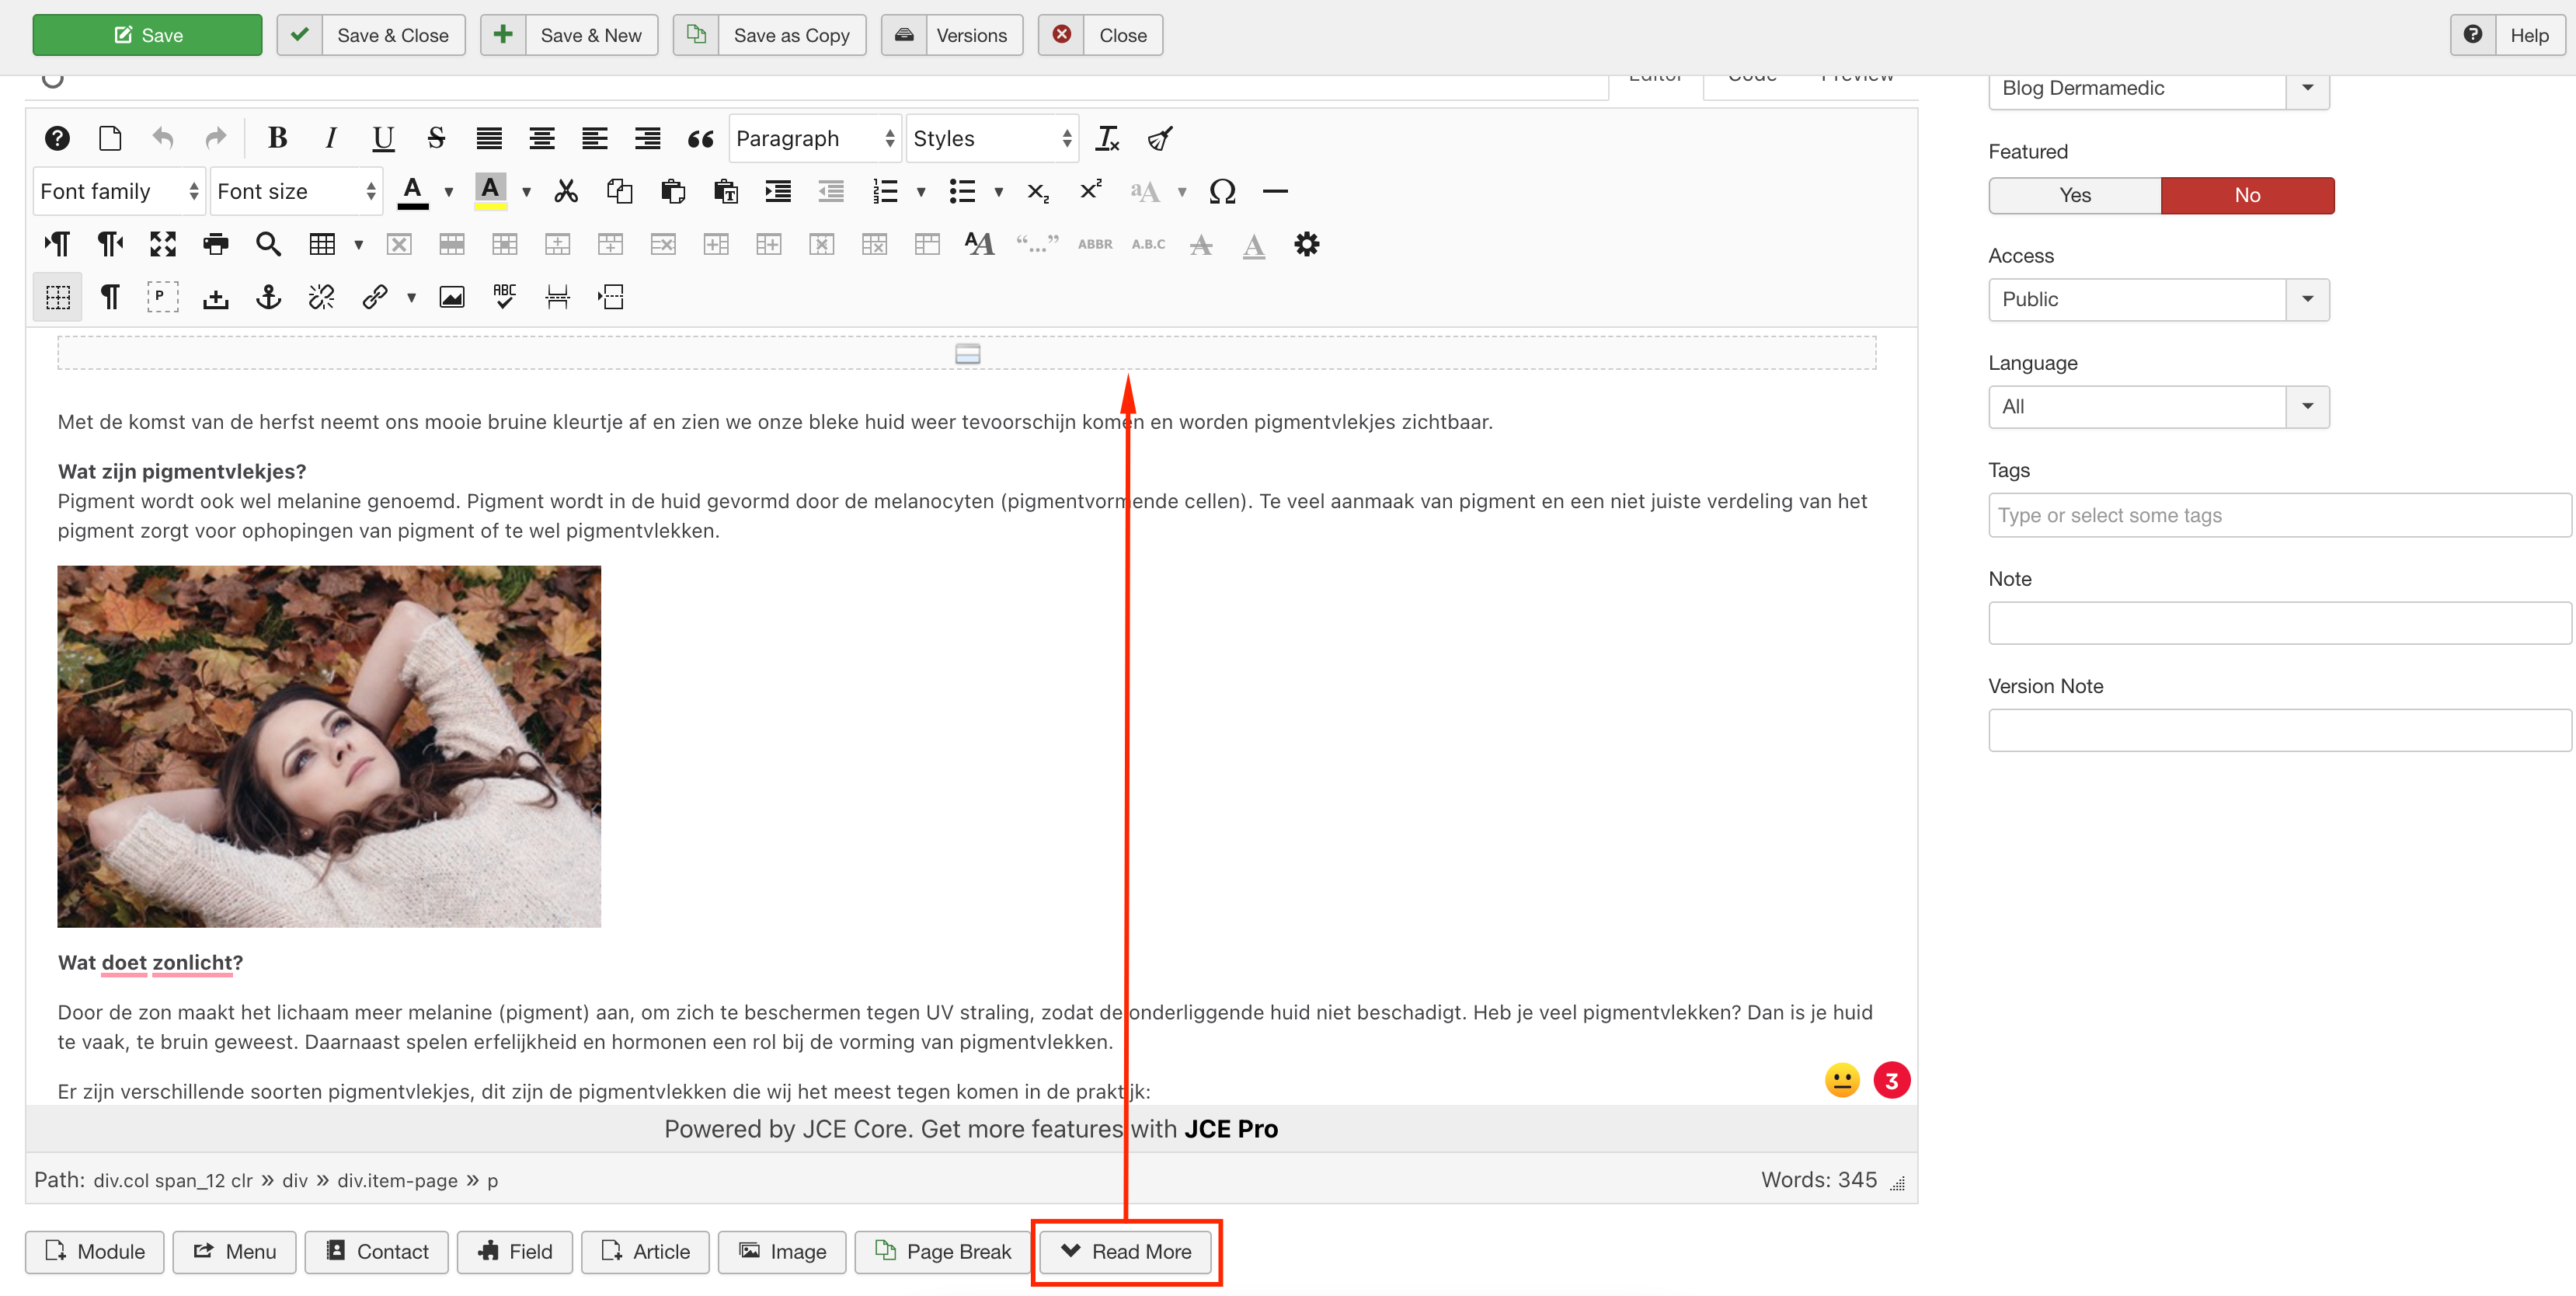Image resolution: width=2576 pixels, height=1296 pixels.
Task: Set Featured to No
Action: click(2246, 195)
